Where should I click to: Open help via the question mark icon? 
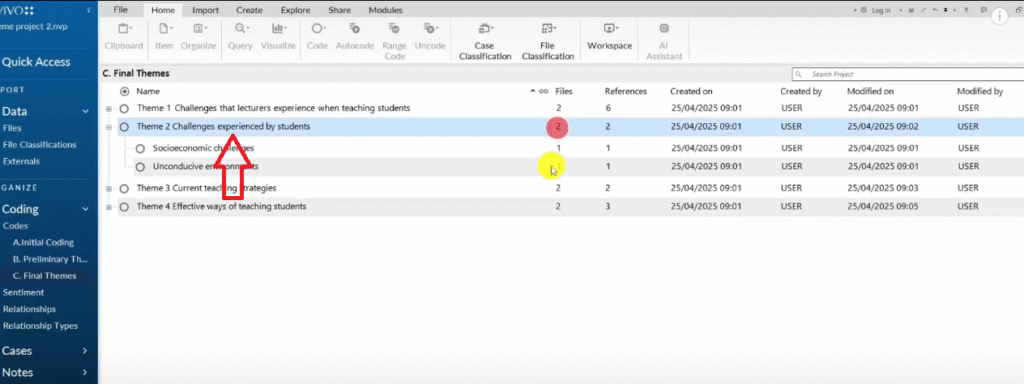[965, 10]
